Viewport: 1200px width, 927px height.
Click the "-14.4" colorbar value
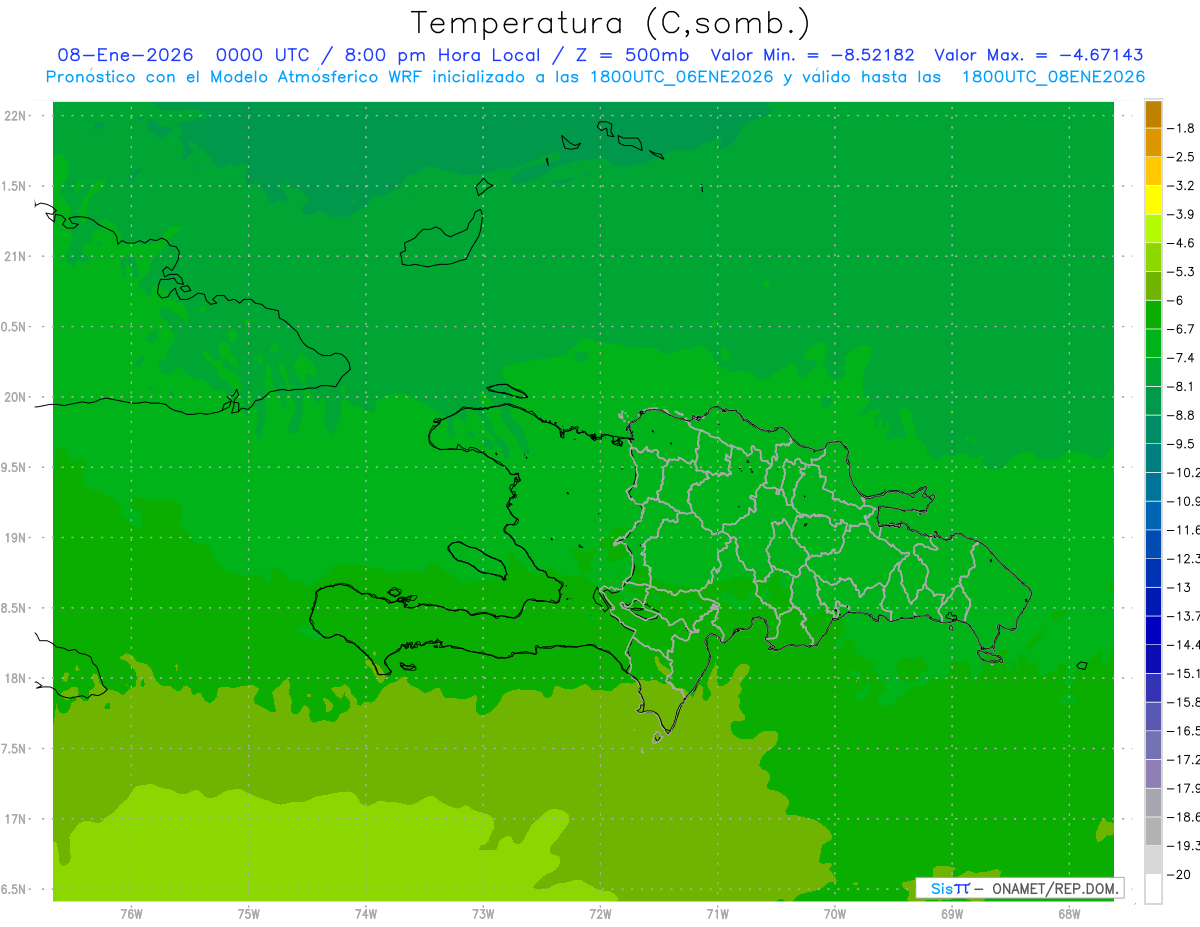click(x=1183, y=644)
